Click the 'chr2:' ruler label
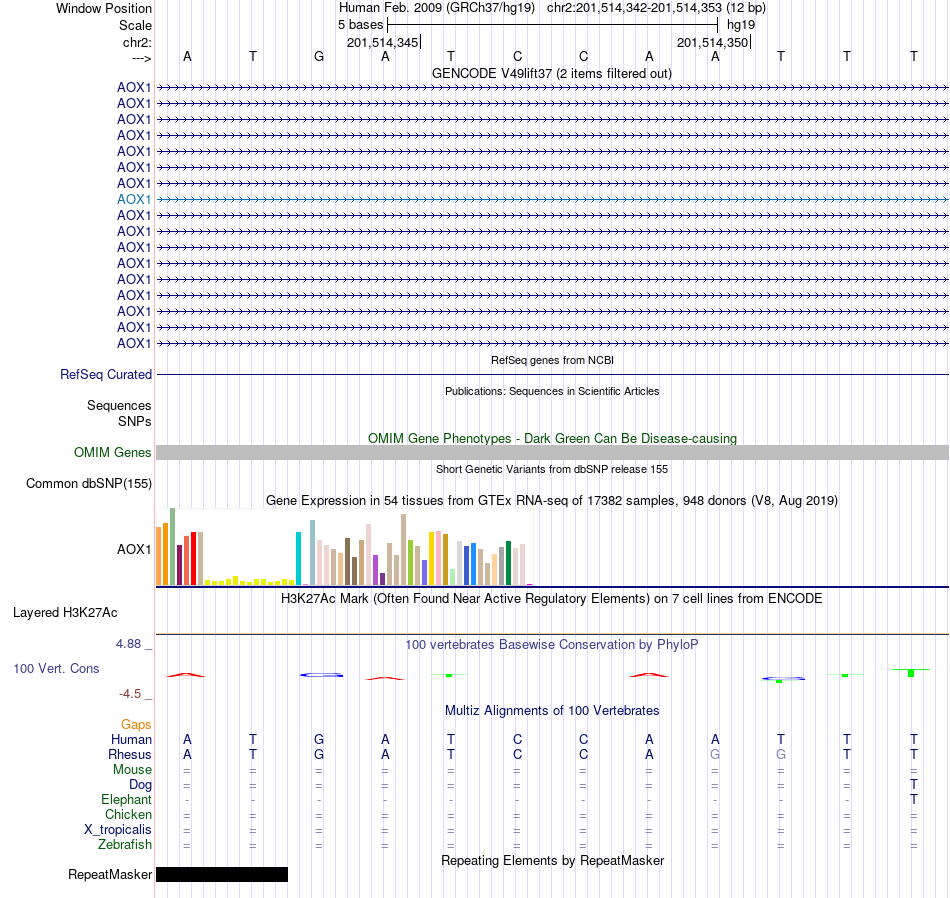The image size is (950, 898). 138,42
